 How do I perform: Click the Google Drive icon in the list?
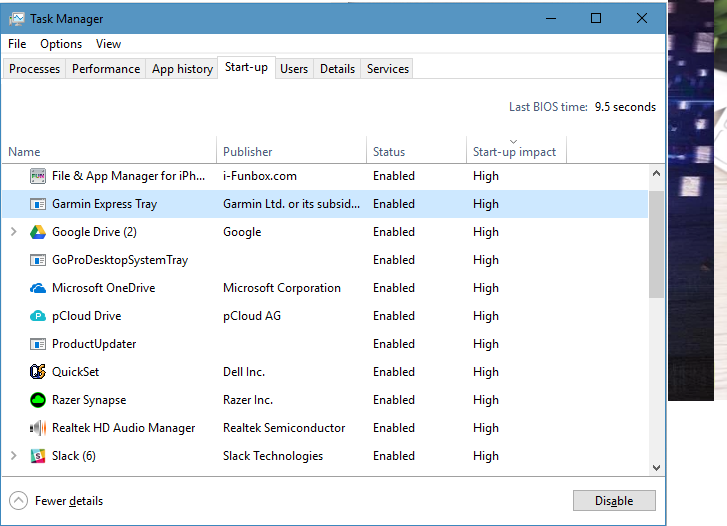click(38, 232)
